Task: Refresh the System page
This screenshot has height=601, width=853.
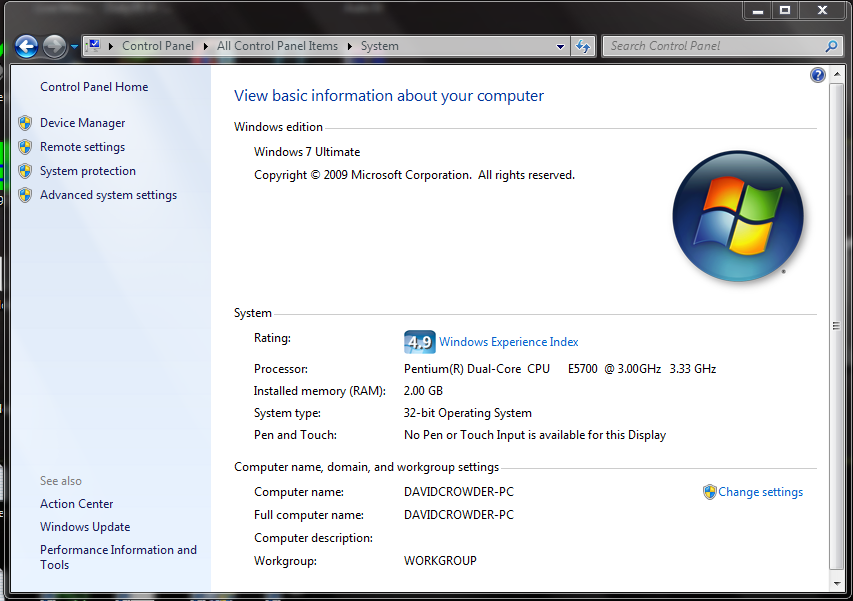Action: [583, 46]
